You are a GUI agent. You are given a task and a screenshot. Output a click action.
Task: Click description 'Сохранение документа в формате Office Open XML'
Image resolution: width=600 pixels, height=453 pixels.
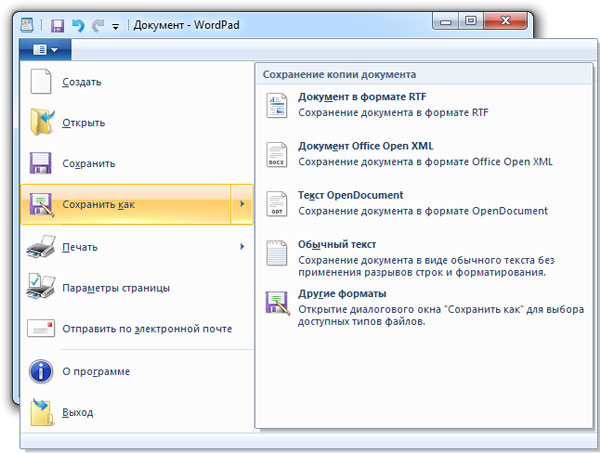(x=425, y=162)
